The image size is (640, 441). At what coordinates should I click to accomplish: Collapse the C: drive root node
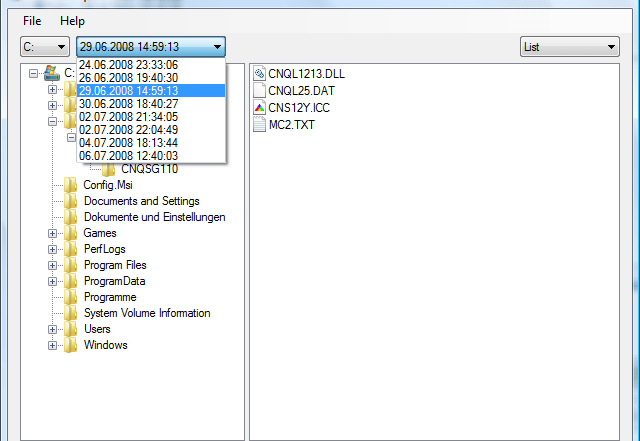pyautogui.click(x=35, y=73)
